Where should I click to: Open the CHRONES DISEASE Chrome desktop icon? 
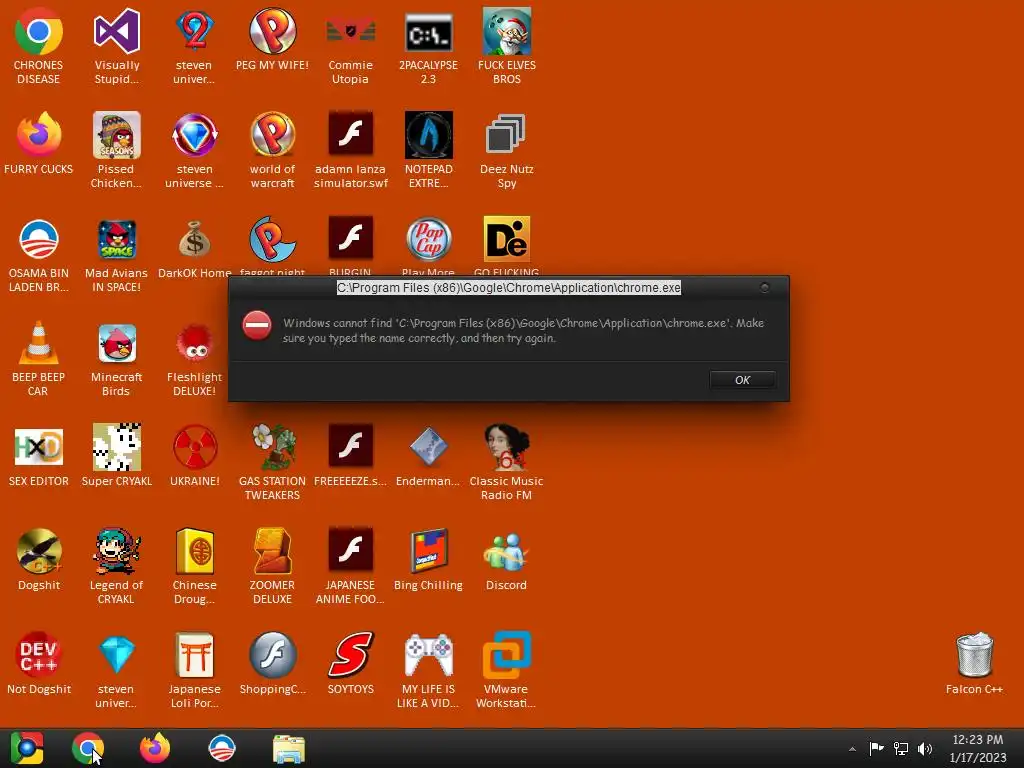coord(39,46)
